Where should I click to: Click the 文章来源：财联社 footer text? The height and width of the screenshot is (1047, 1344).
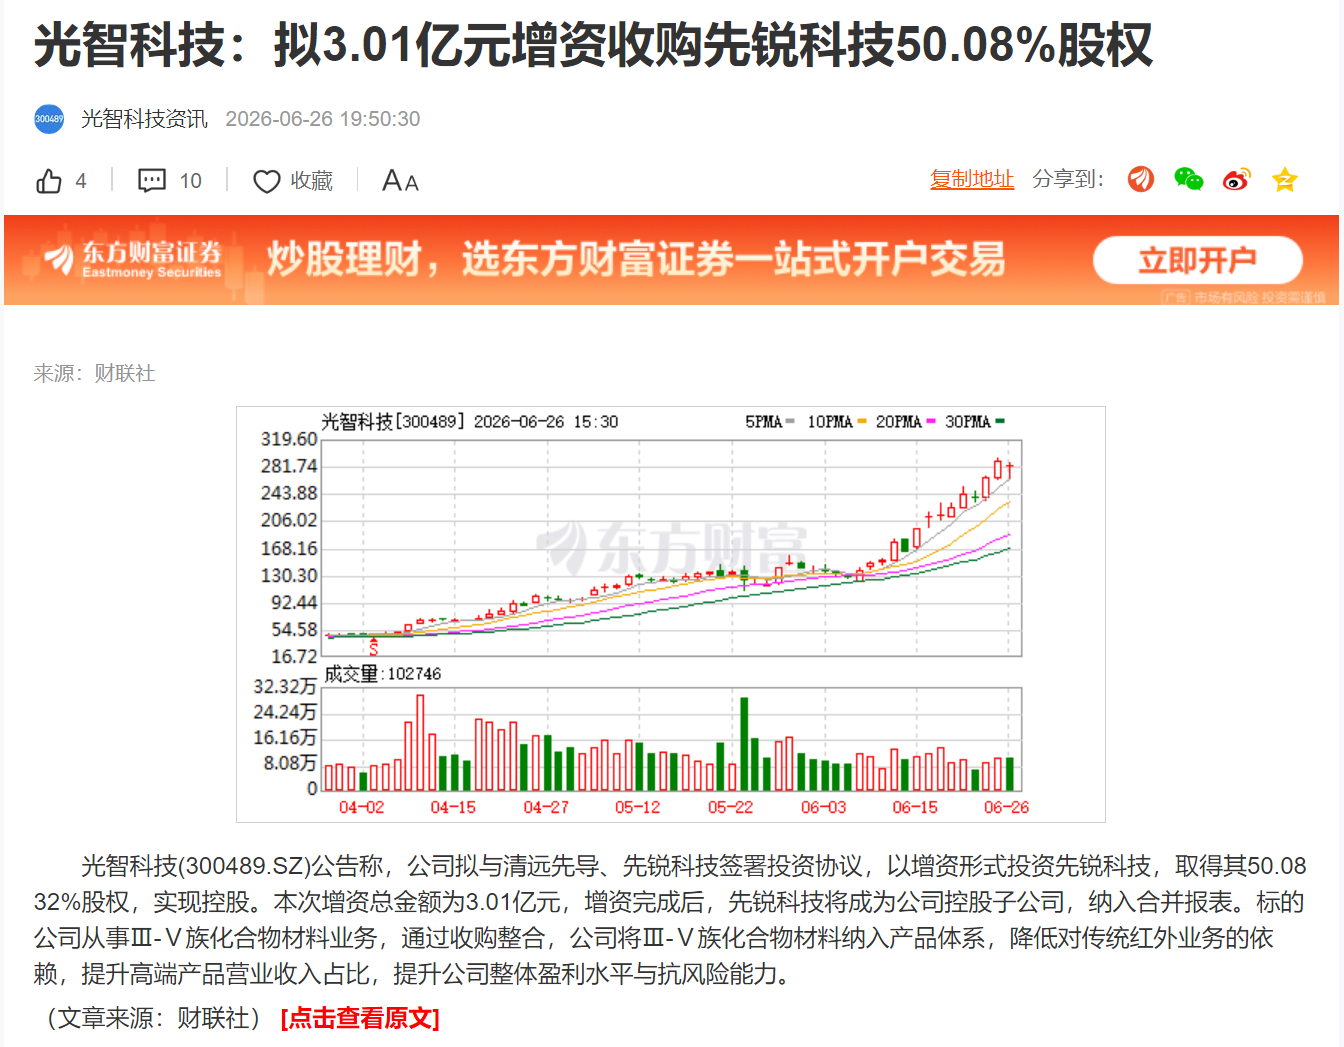pyautogui.click(x=153, y=1018)
